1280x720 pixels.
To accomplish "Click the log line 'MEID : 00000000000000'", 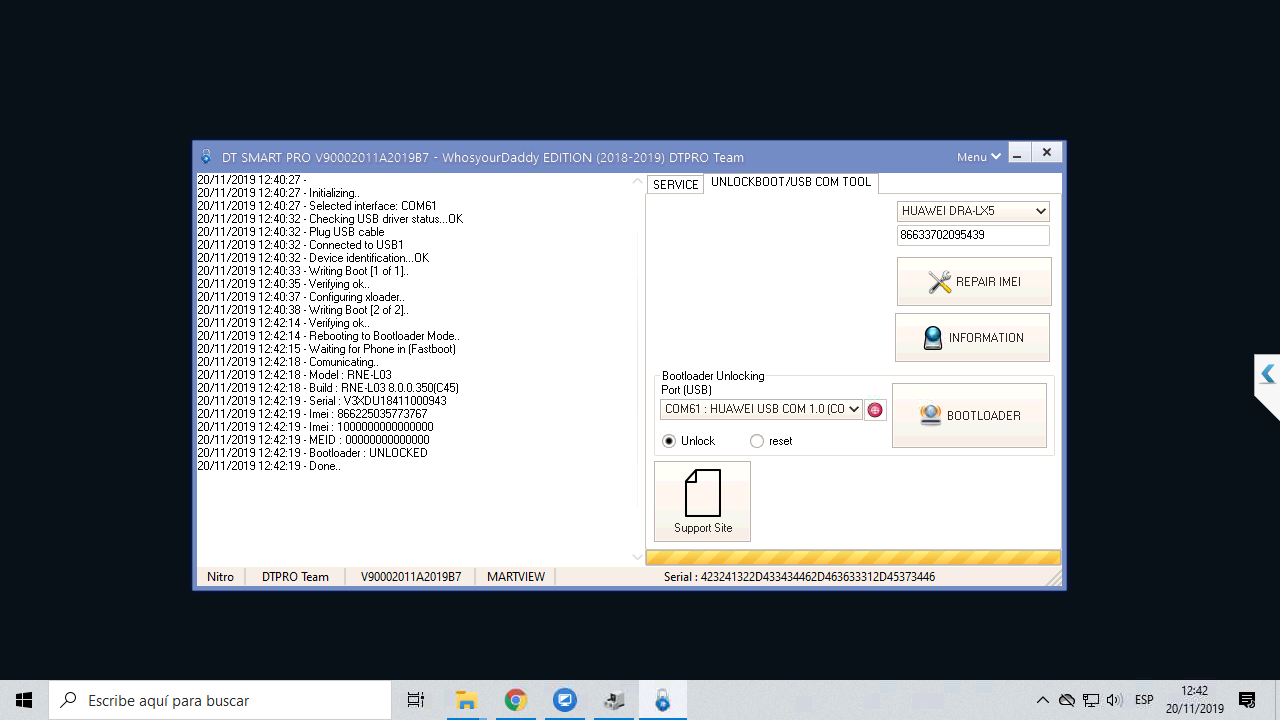I will [313, 440].
